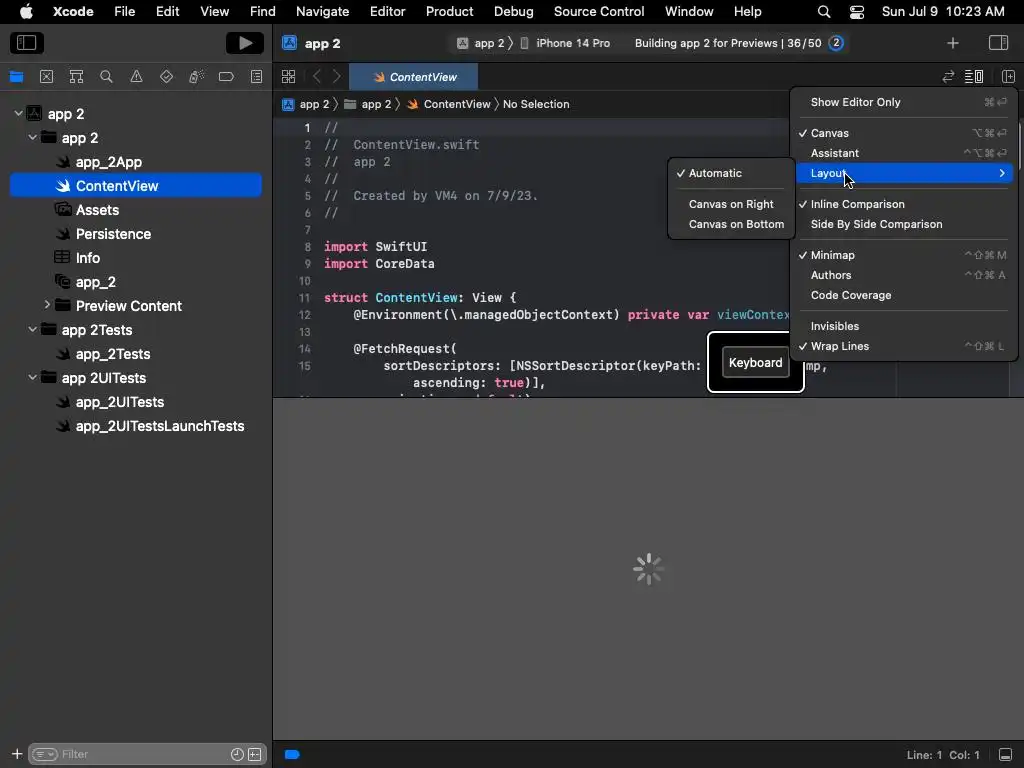The image size is (1024, 768).
Task: Toggle source-control status filter icon
Action: 255,754
